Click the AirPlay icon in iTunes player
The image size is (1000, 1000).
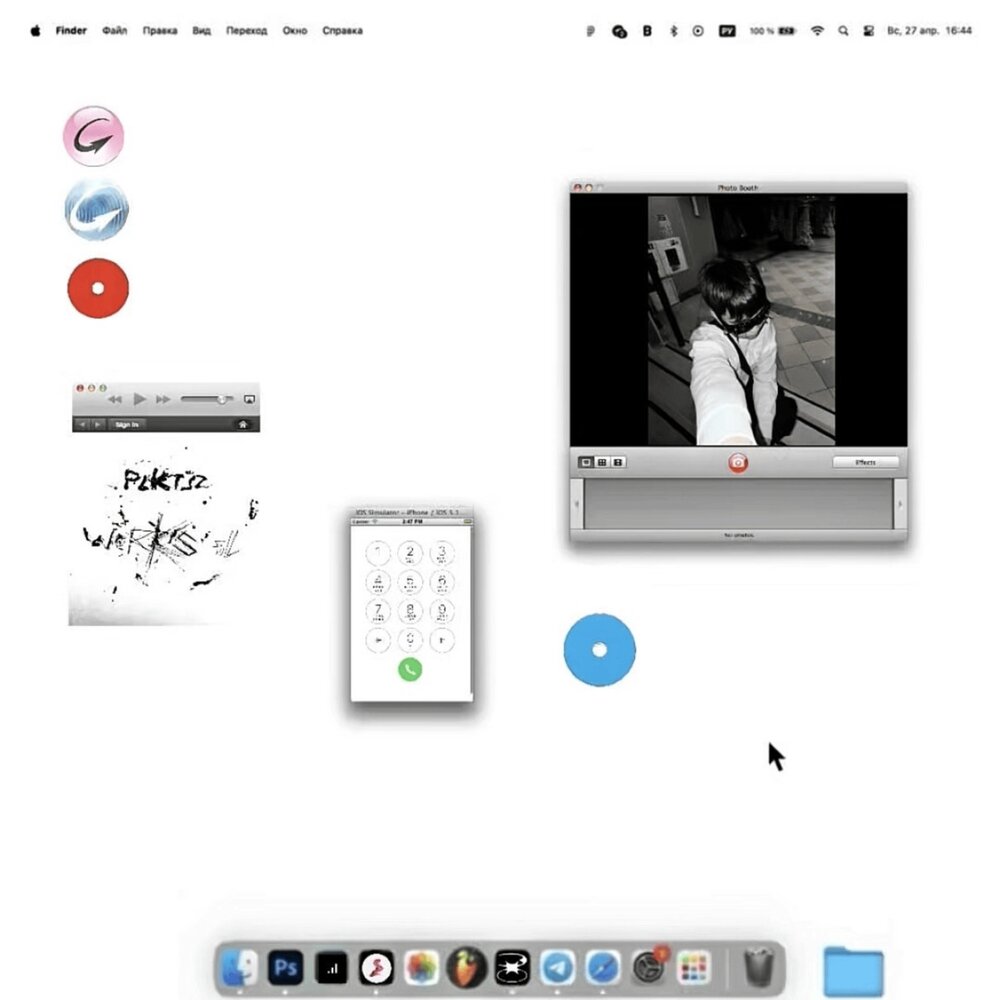coord(249,399)
